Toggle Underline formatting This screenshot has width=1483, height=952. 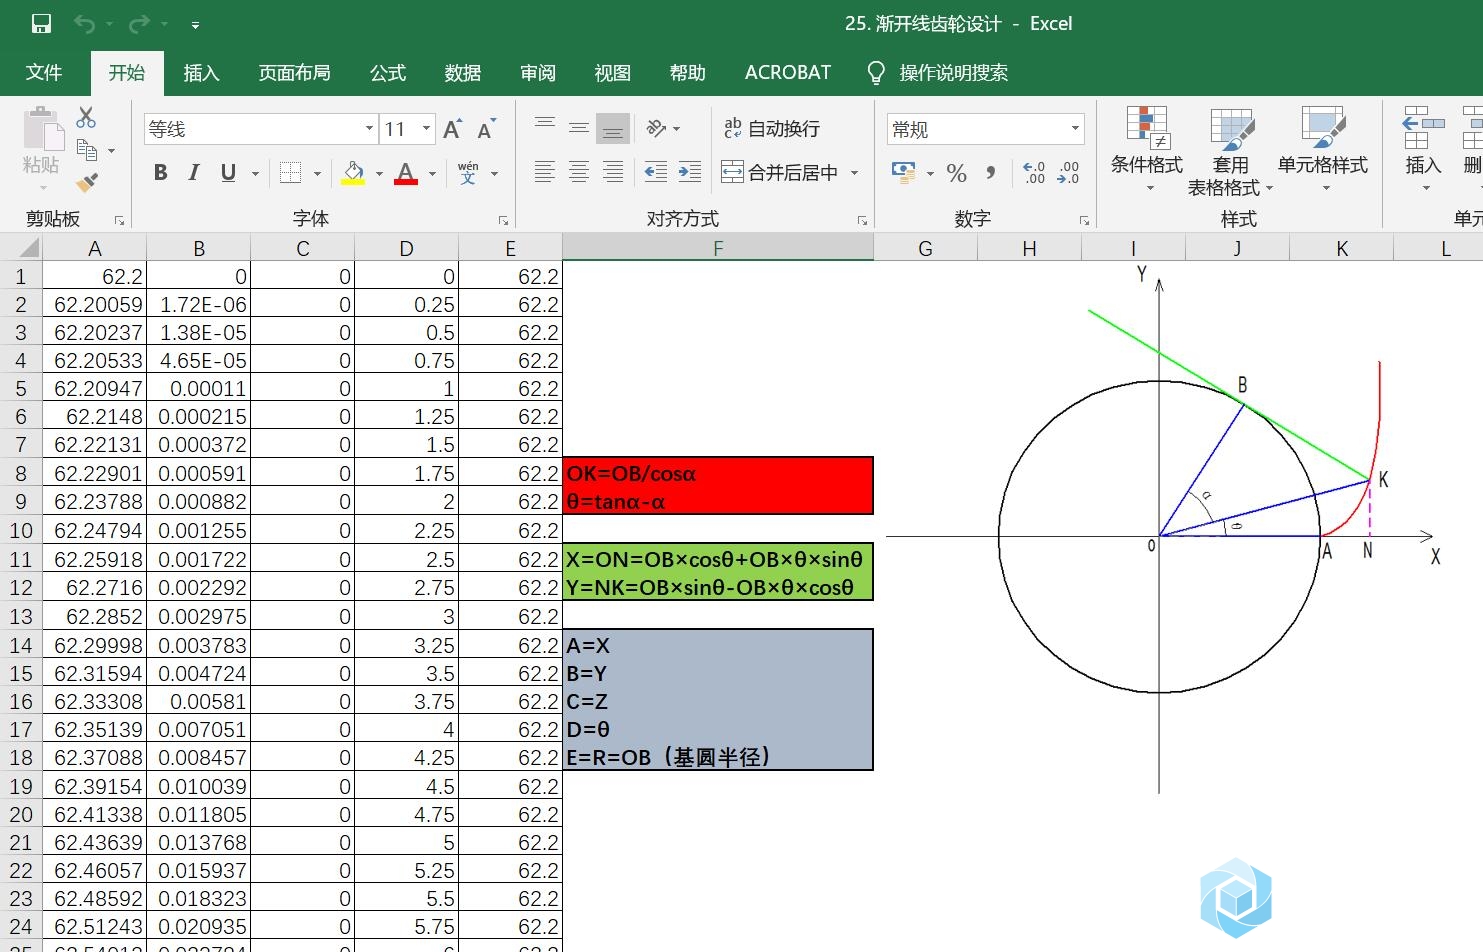coord(228,172)
